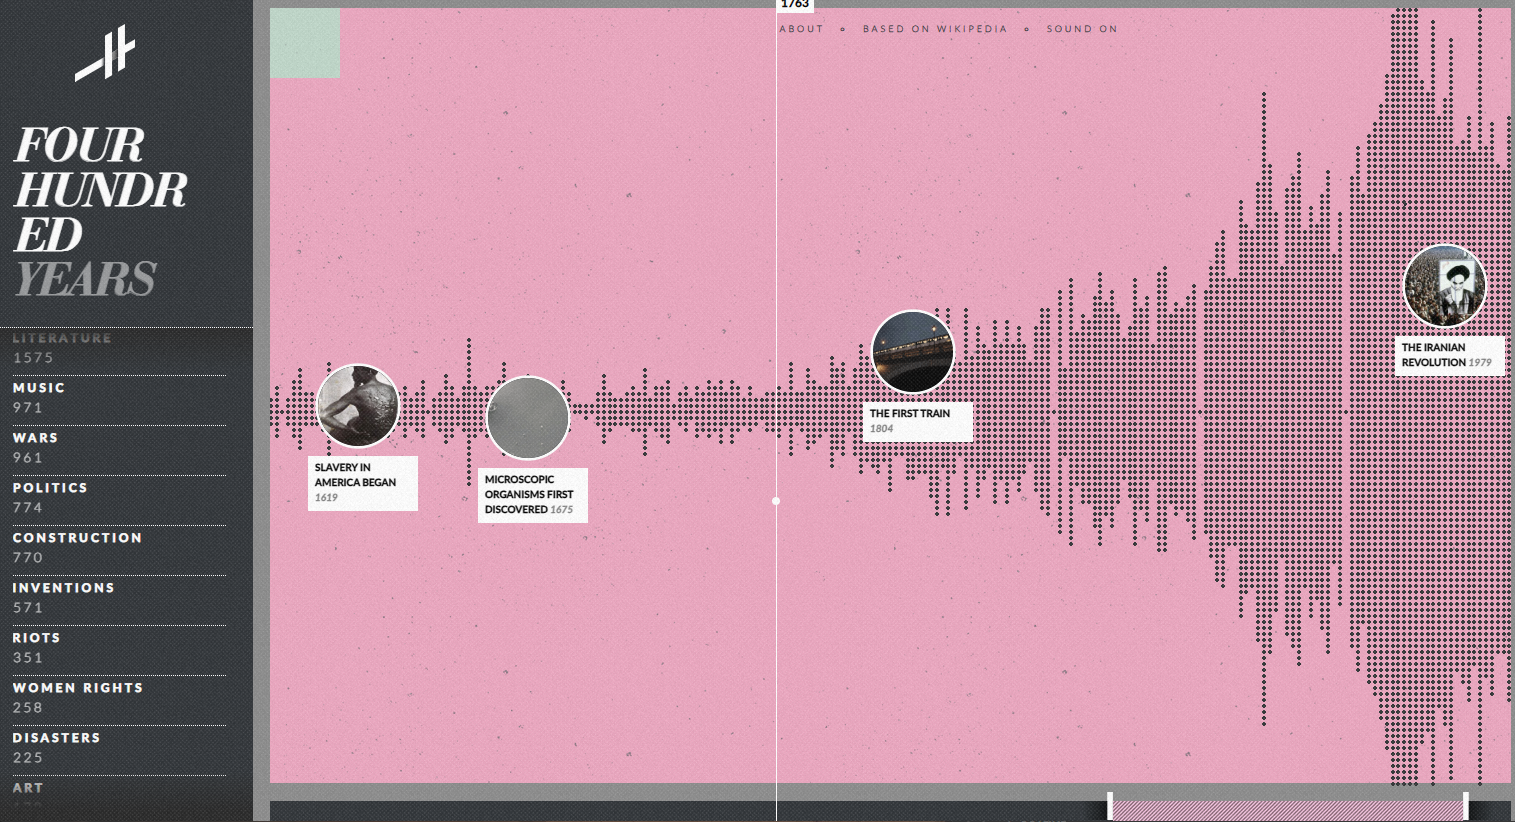Click the 1763 year marker label
This screenshot has width=1515, height=822.
795,5
